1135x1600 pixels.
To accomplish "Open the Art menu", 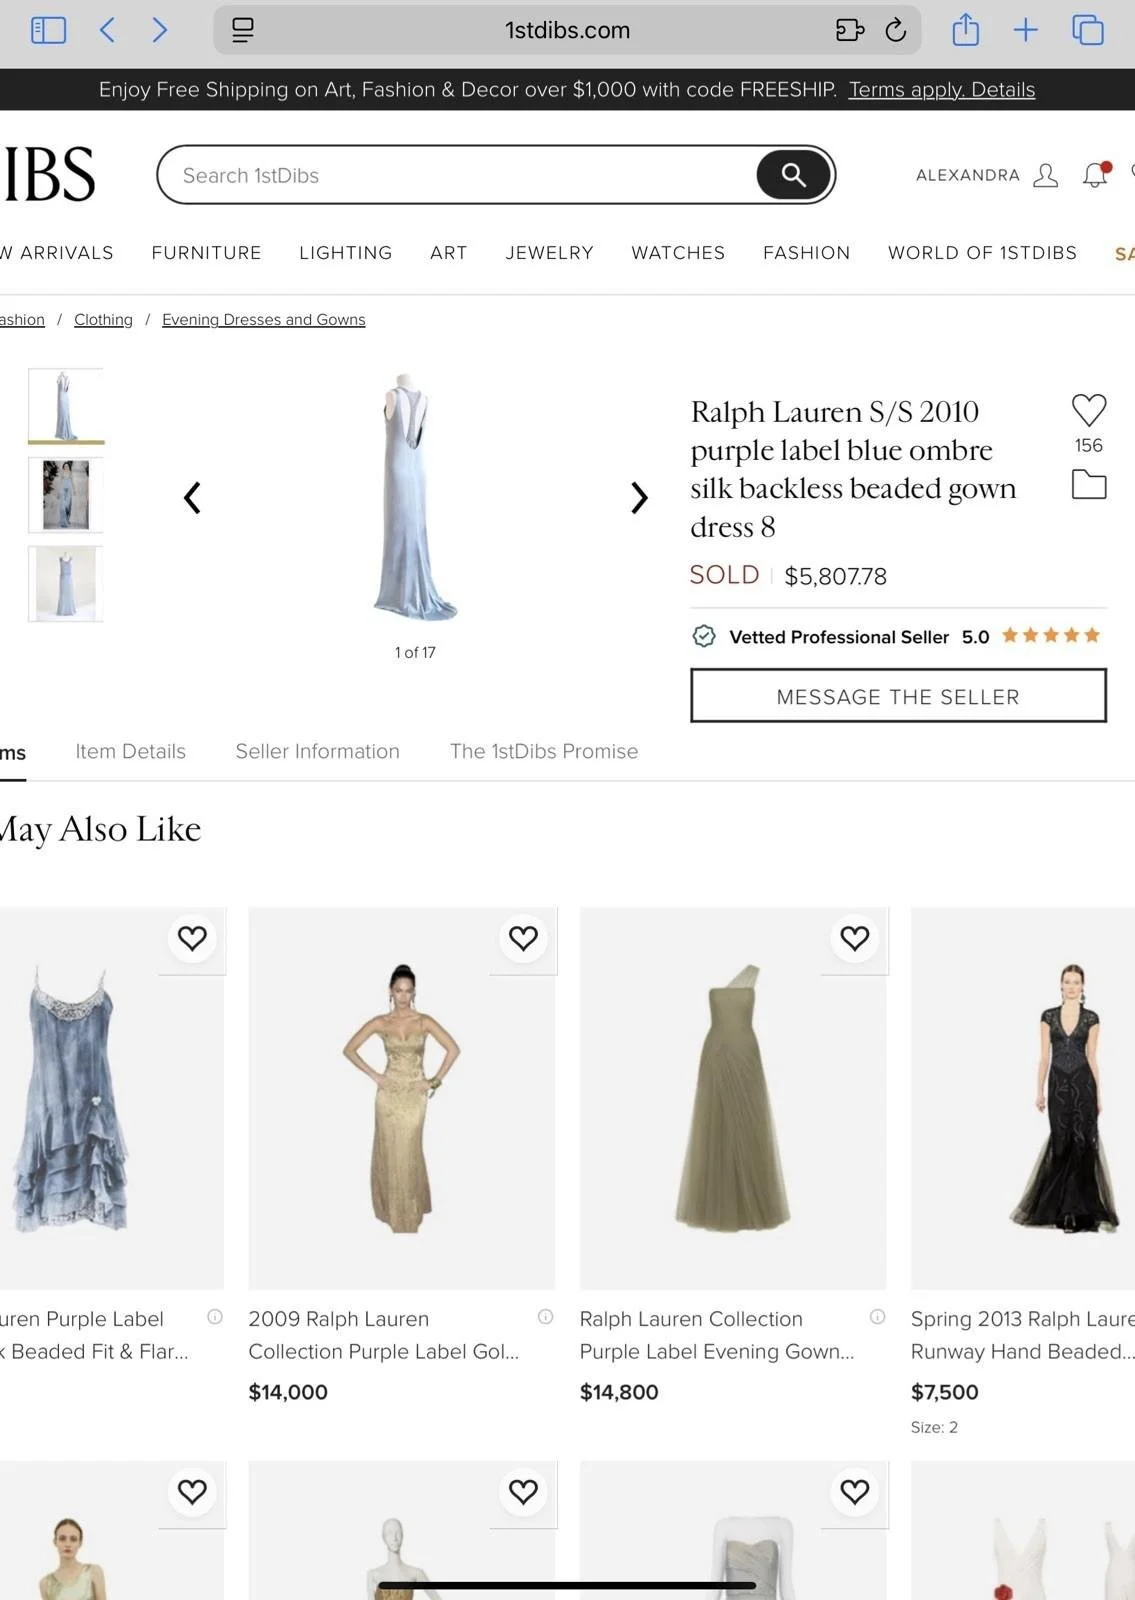I will [x=449, y=253].
